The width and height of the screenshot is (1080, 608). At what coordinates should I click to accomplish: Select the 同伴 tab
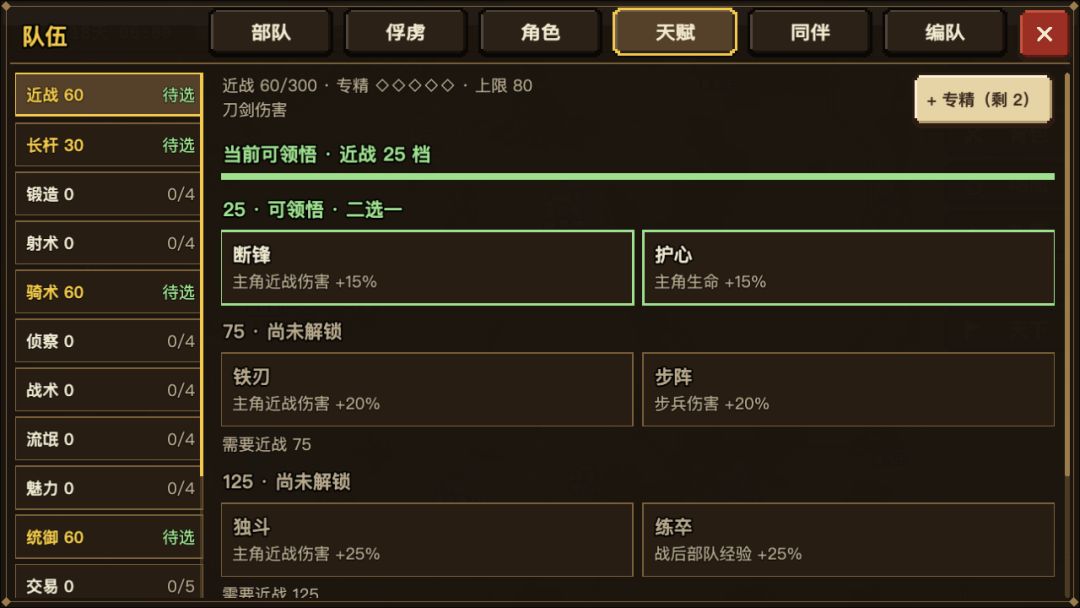point(810,32)
